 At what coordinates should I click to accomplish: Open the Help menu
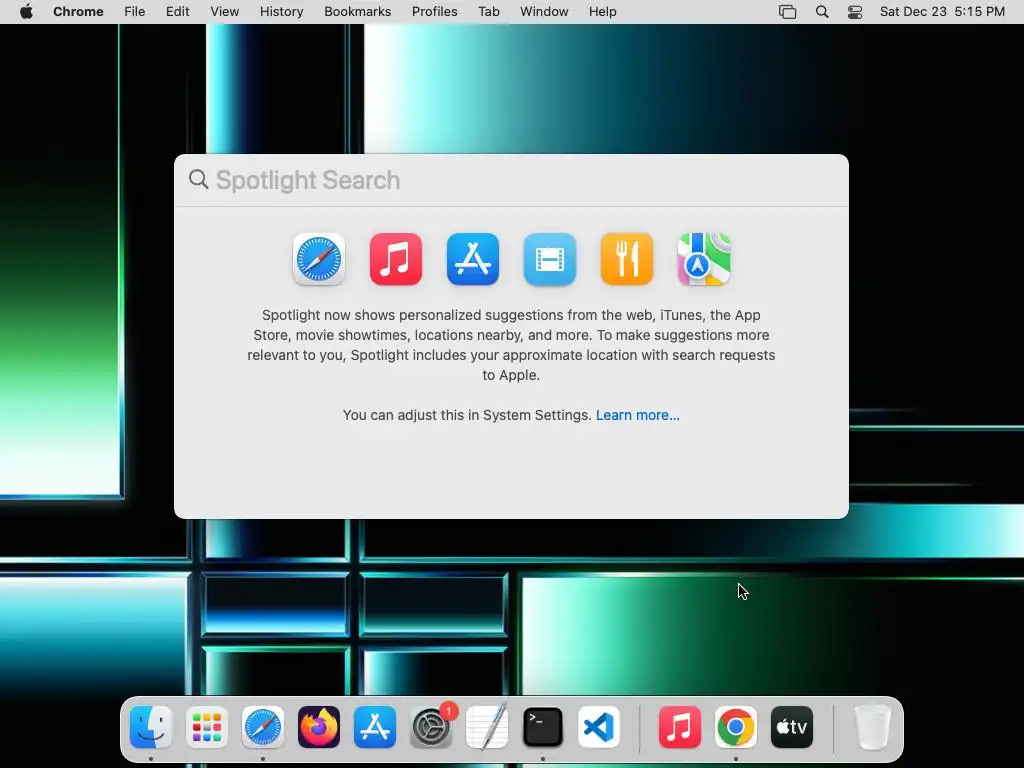(602, 12)
